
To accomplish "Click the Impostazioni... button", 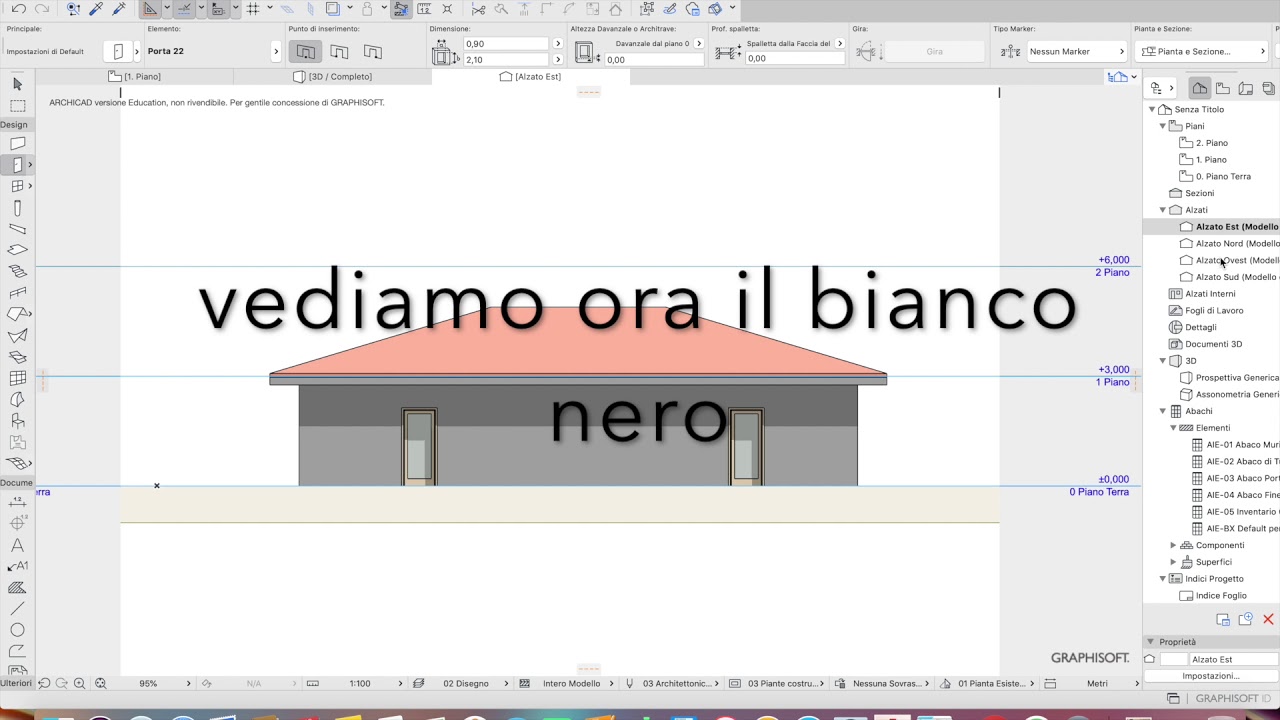I will pos(1211,676).
